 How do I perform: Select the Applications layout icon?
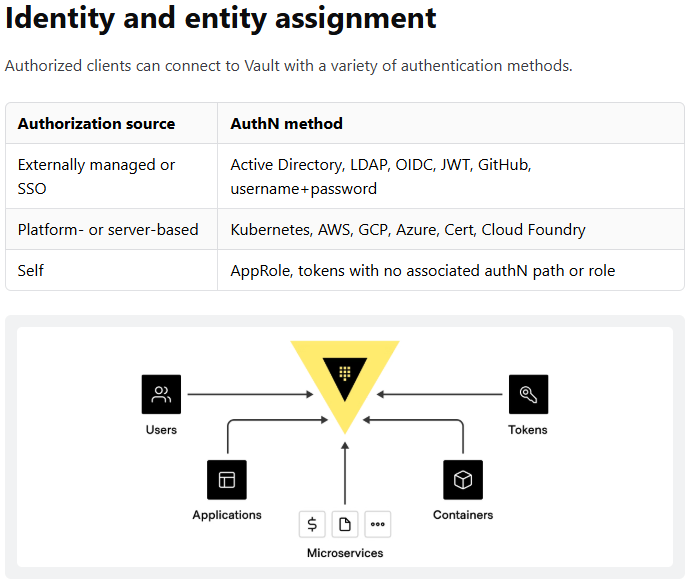[227, 480]
